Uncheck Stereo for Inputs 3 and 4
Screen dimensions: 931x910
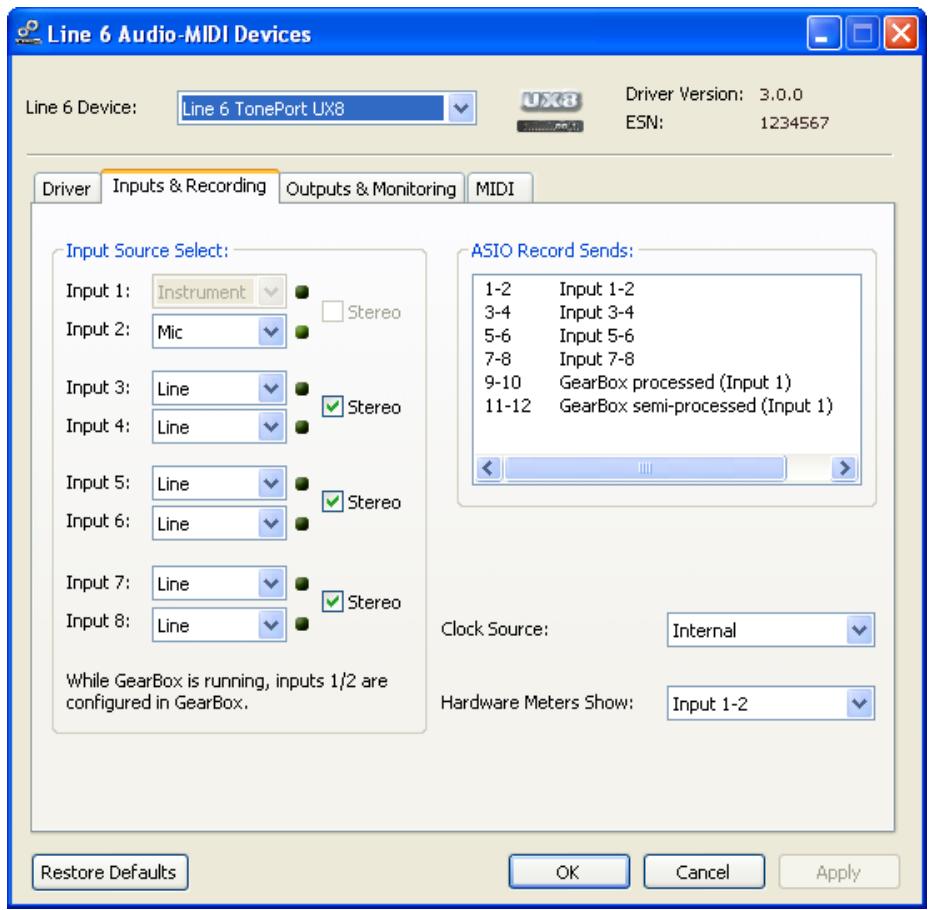(332, 407)
